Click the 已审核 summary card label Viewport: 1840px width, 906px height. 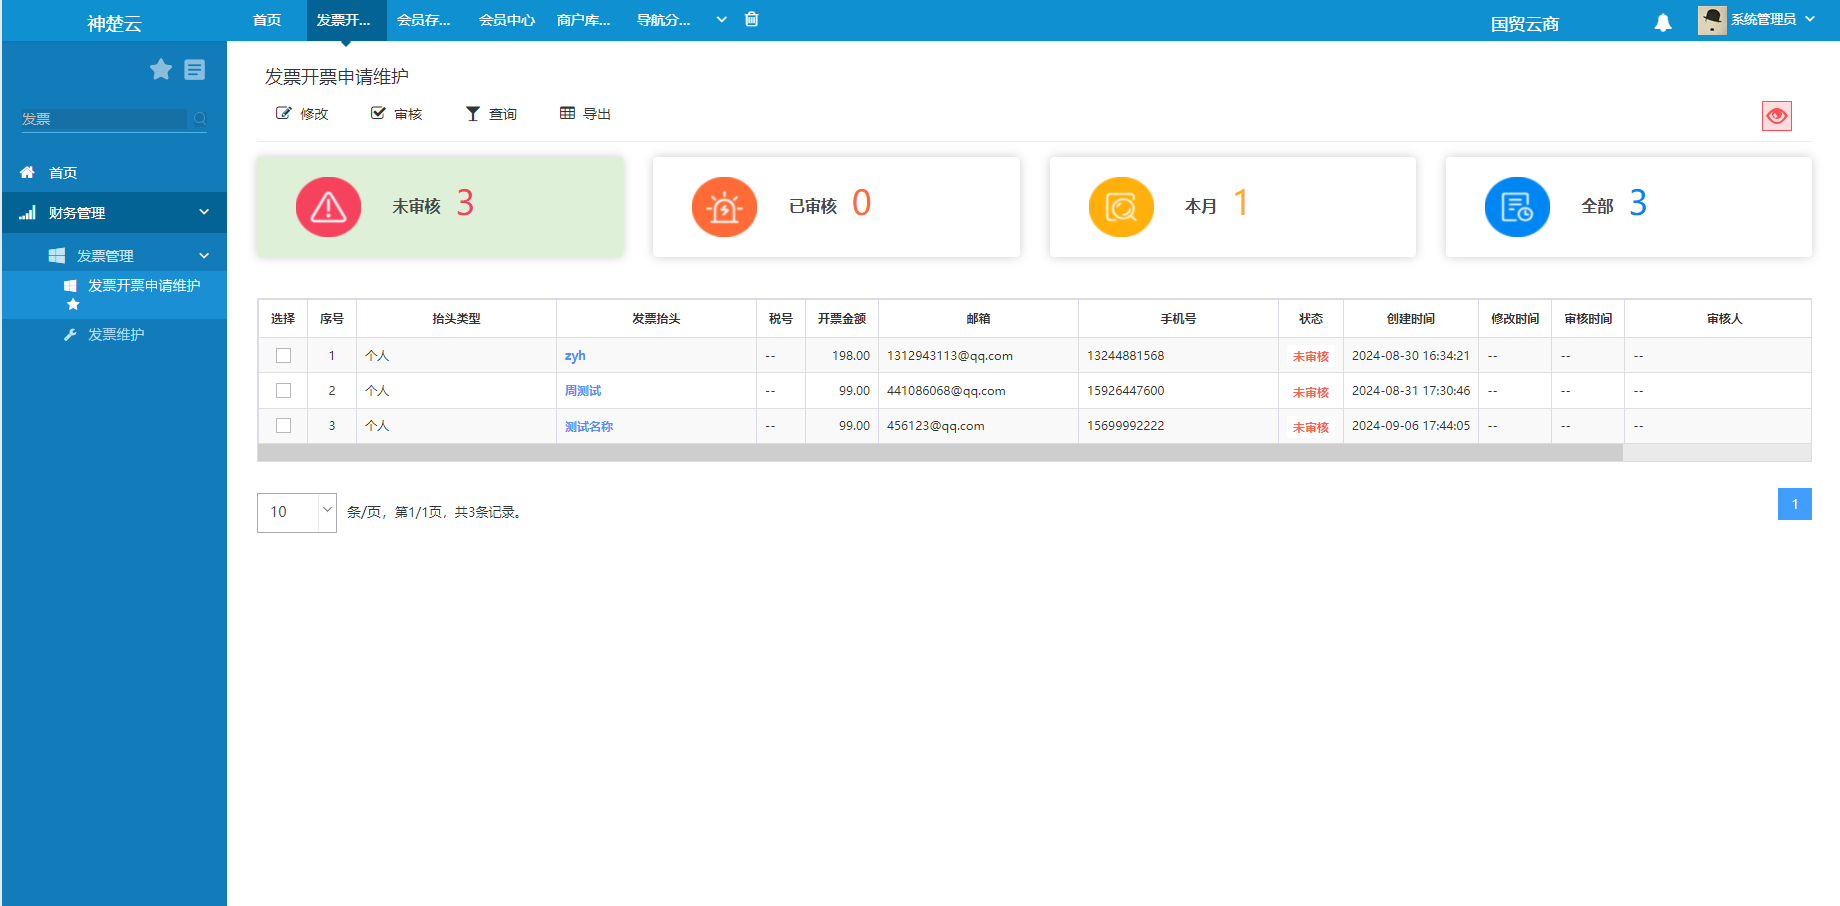tap(813, 206)
